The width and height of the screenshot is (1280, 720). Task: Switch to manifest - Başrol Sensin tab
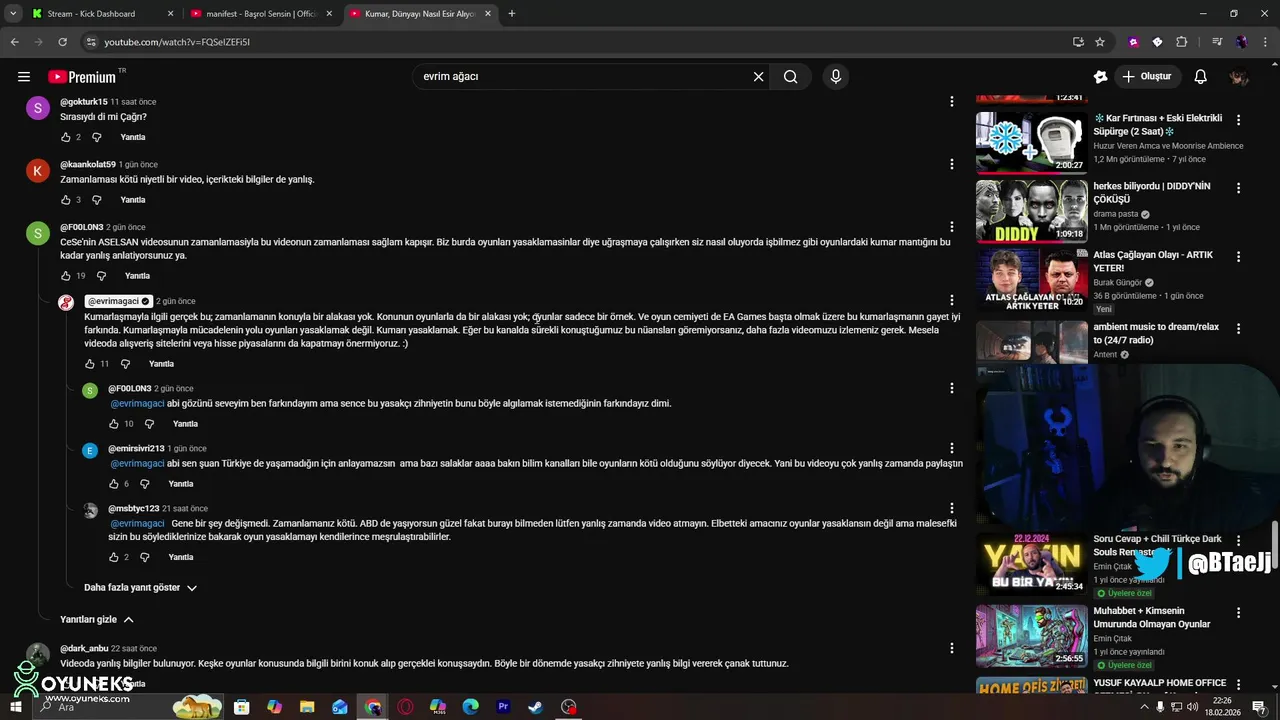pos(260,14)
